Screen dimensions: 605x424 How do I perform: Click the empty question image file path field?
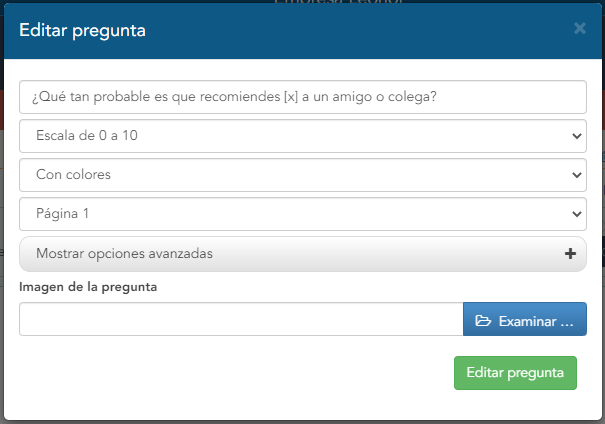241,319
